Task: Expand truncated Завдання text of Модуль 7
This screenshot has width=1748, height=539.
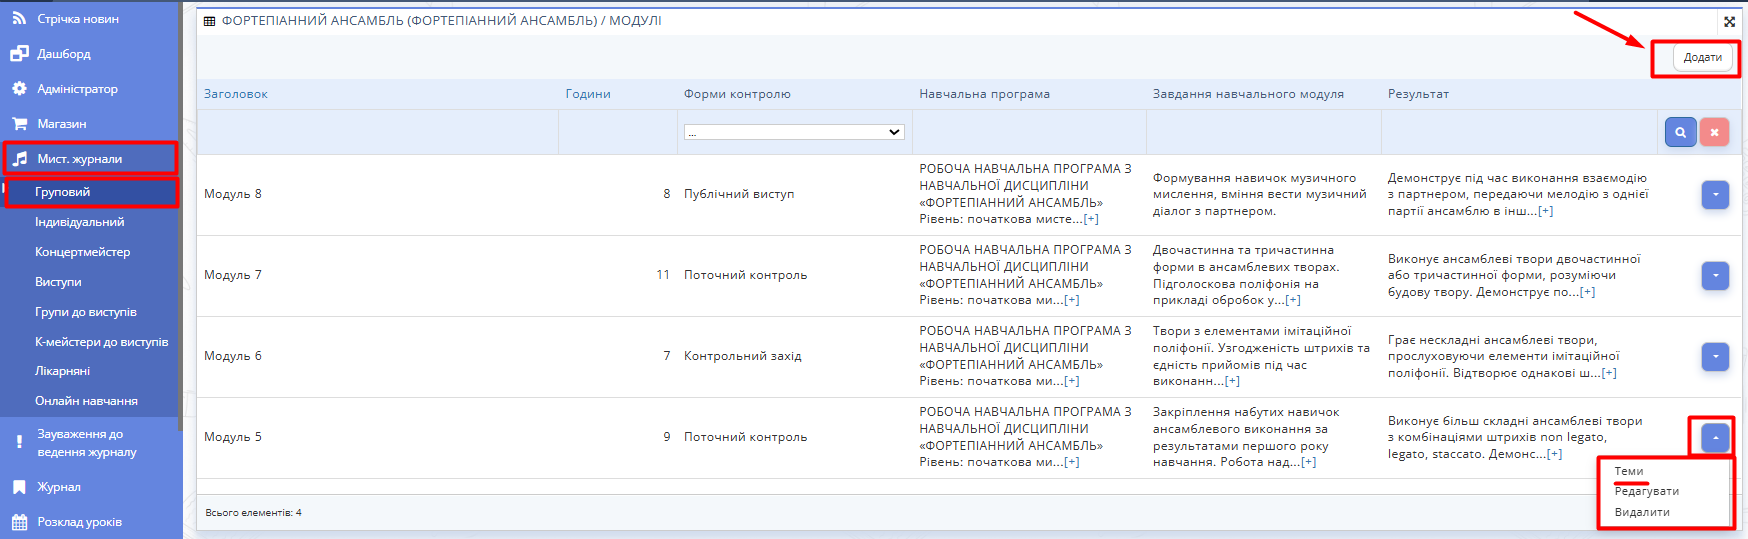Action: pyautogui.click(x=1293, y=300)
